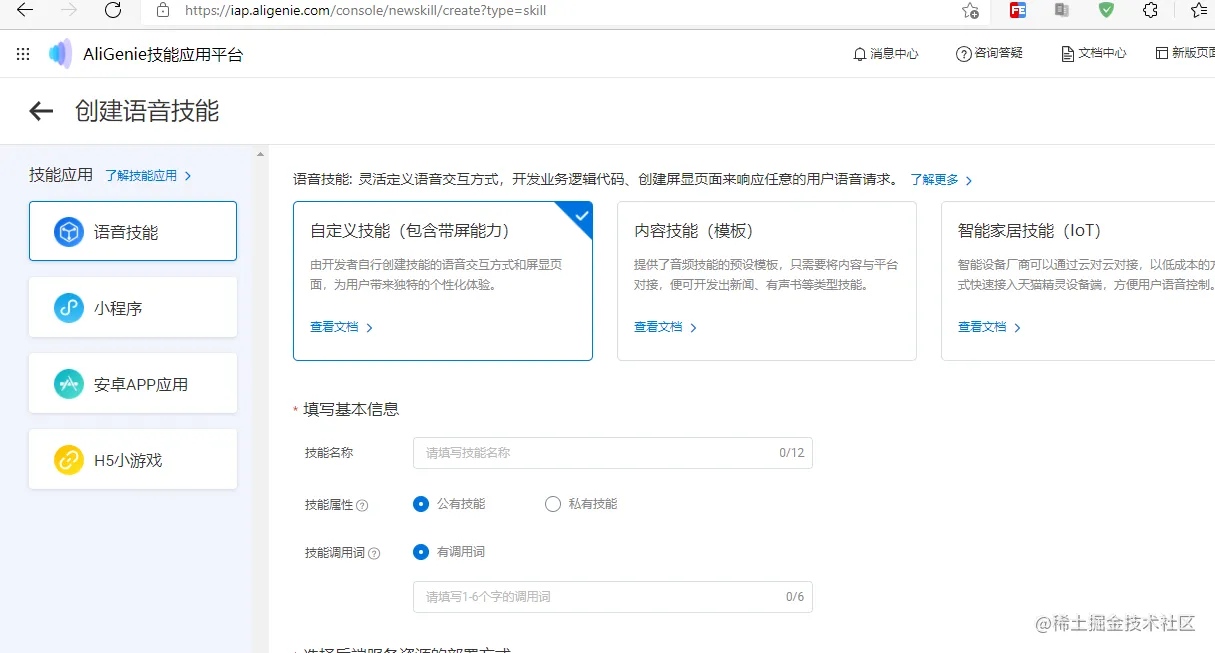
Task: Open the 新版页面 link
Action: (1185, 54)
